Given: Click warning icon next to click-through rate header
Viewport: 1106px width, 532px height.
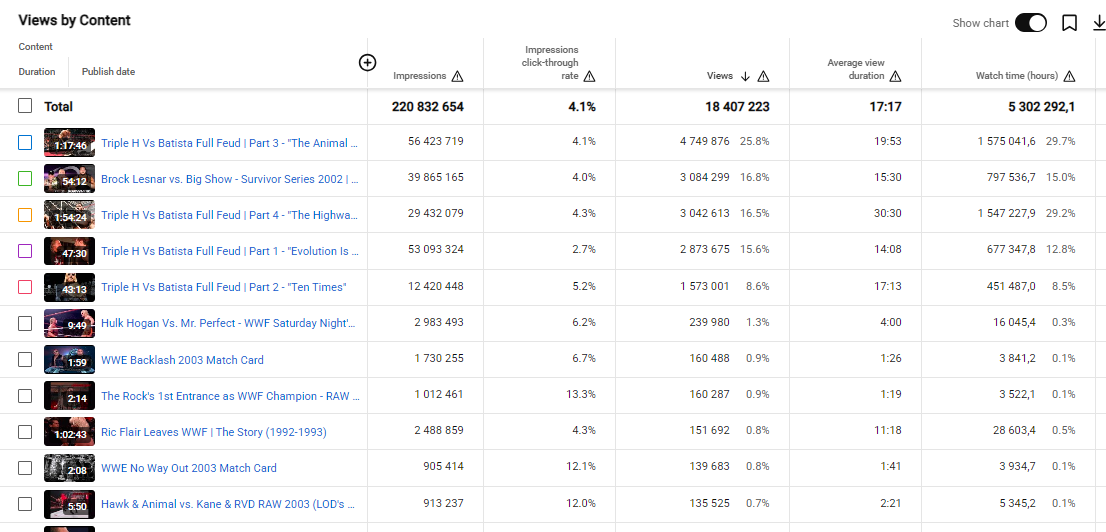Looking at the screenshot, I should [590, 76].
